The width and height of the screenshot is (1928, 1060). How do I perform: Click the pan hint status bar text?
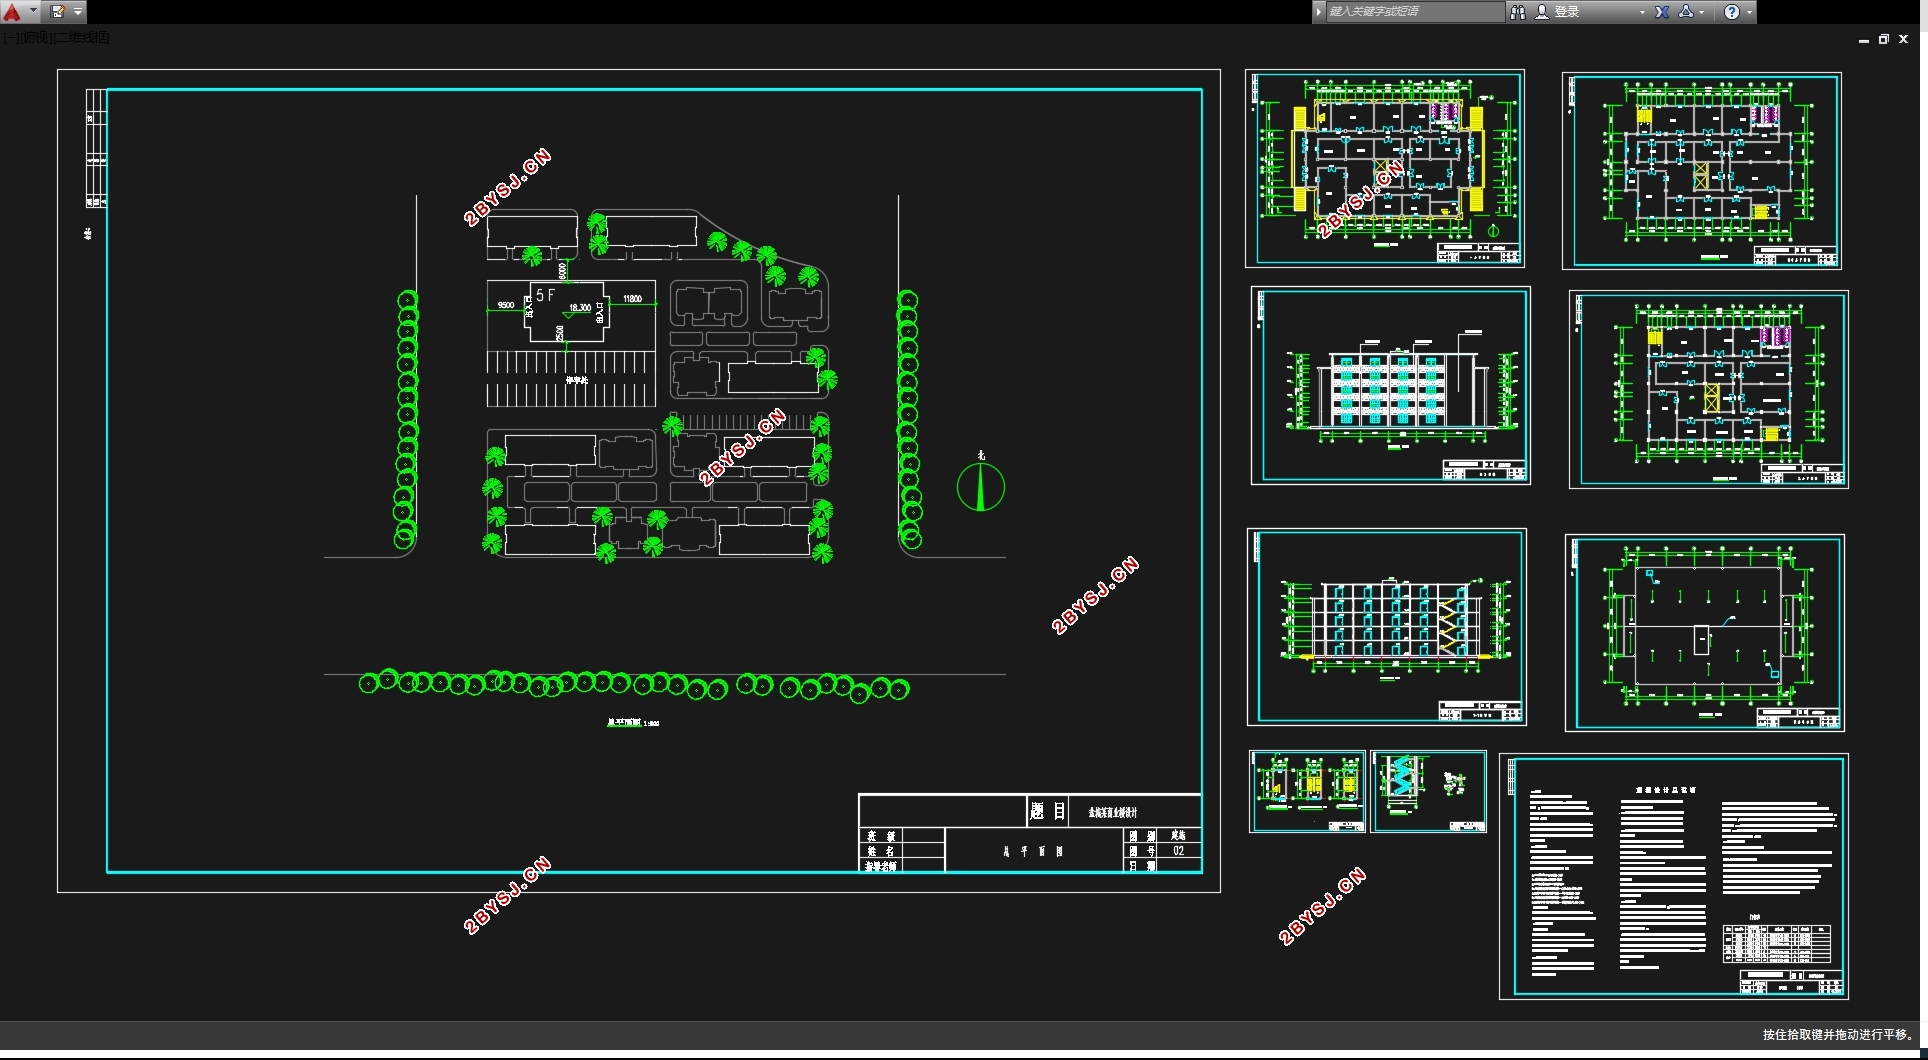point(1838,1035)
